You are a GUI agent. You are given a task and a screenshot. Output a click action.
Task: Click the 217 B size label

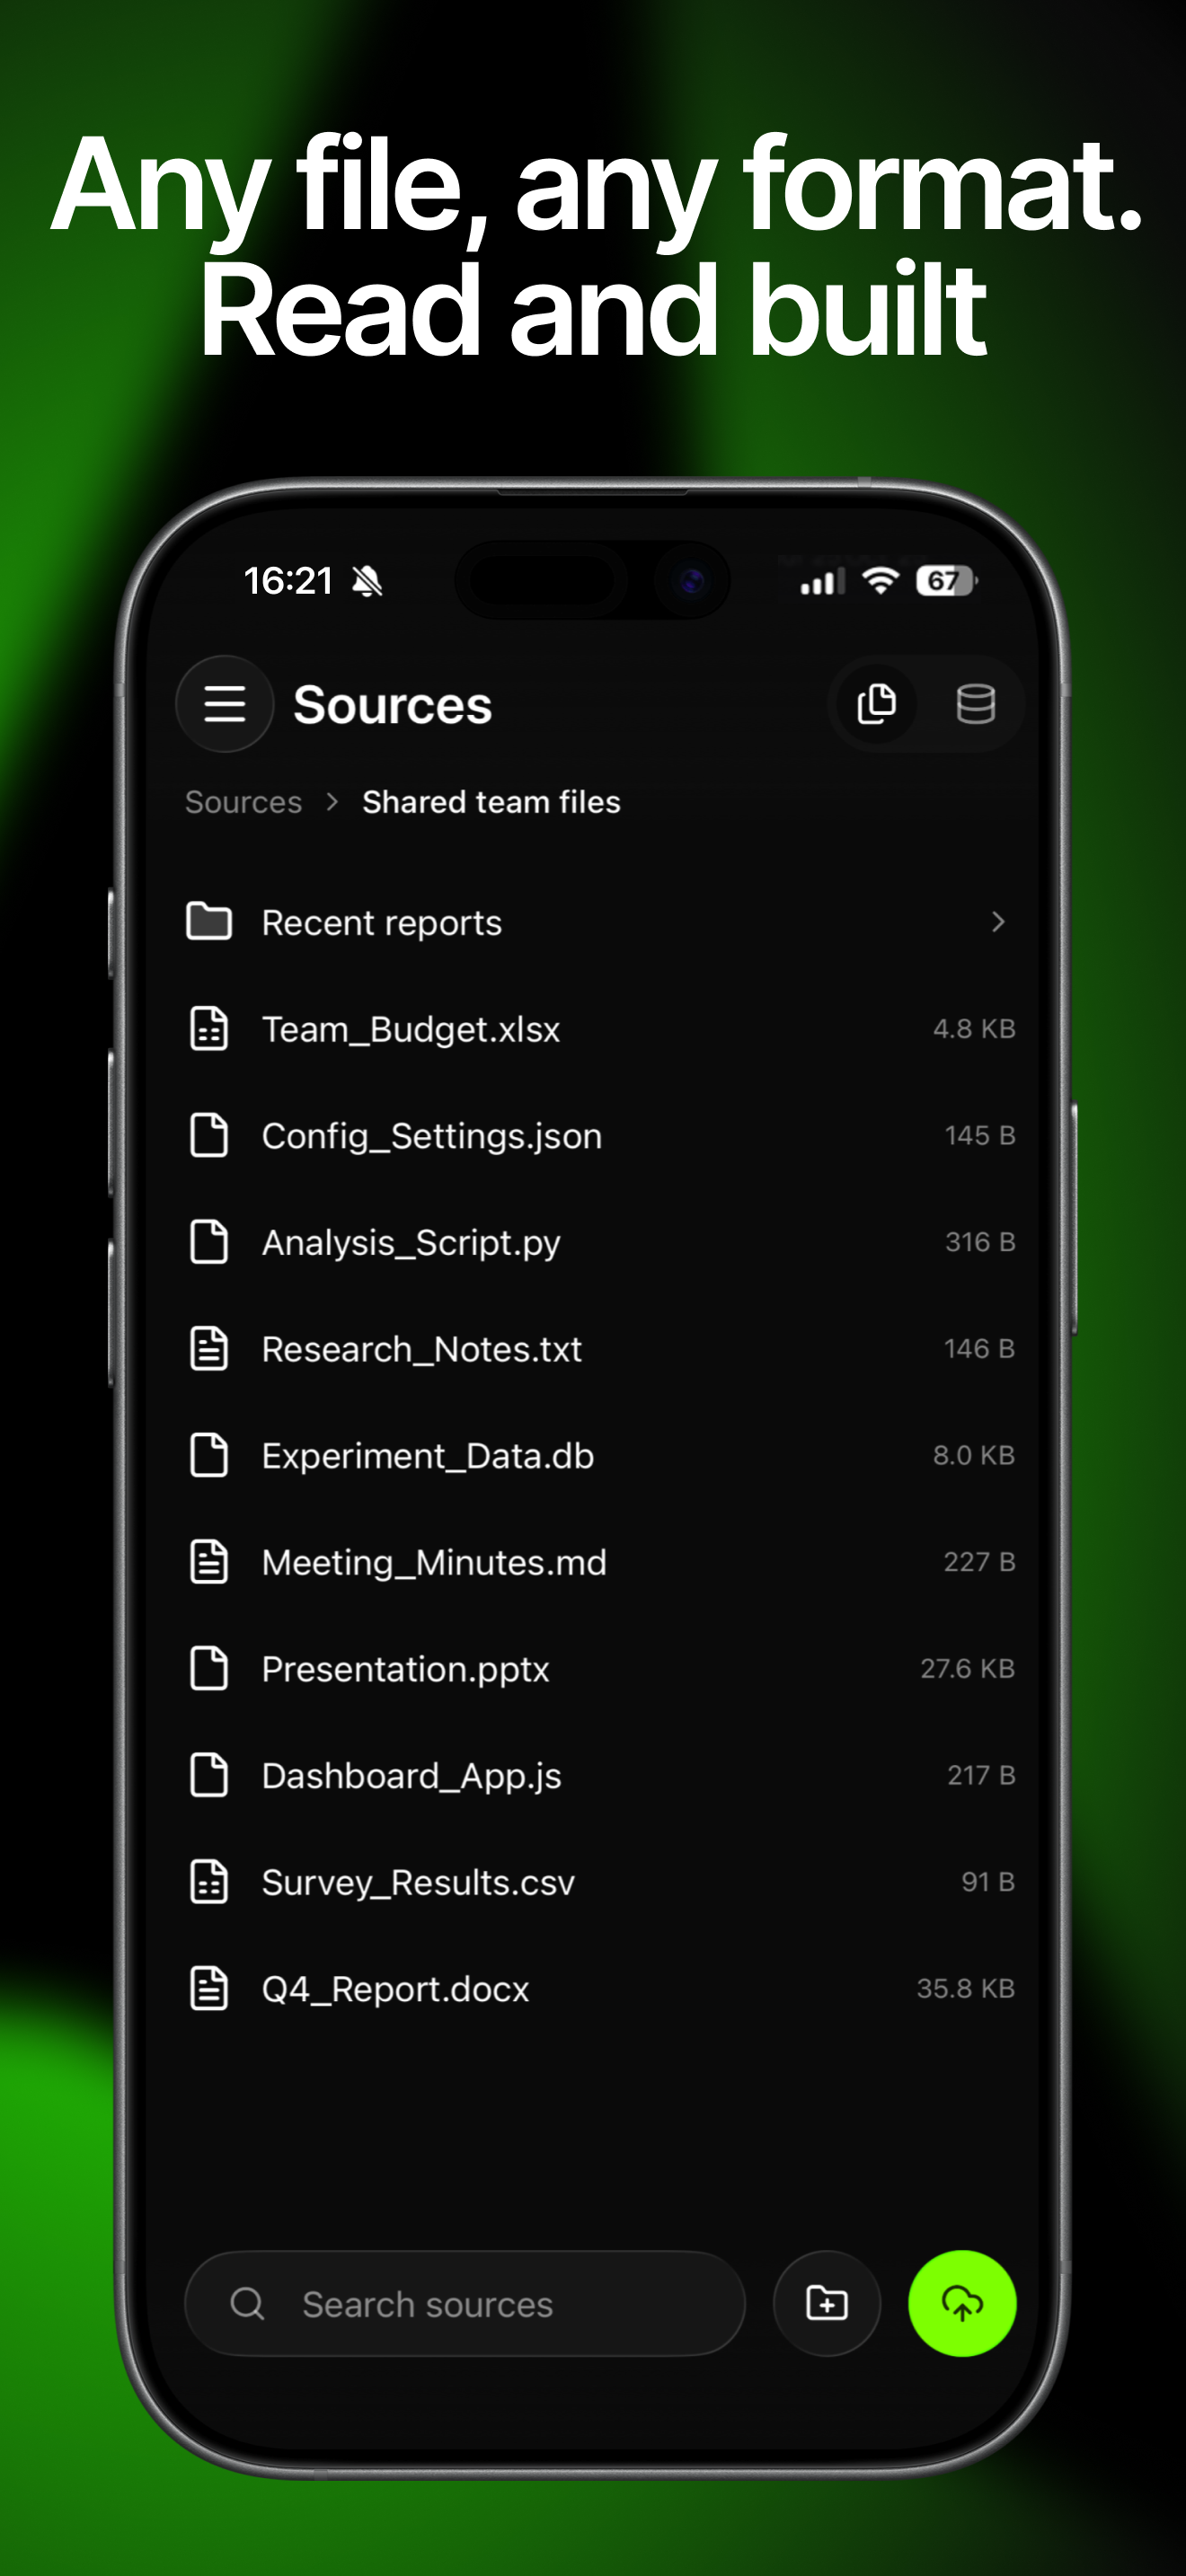(981, 1775)
